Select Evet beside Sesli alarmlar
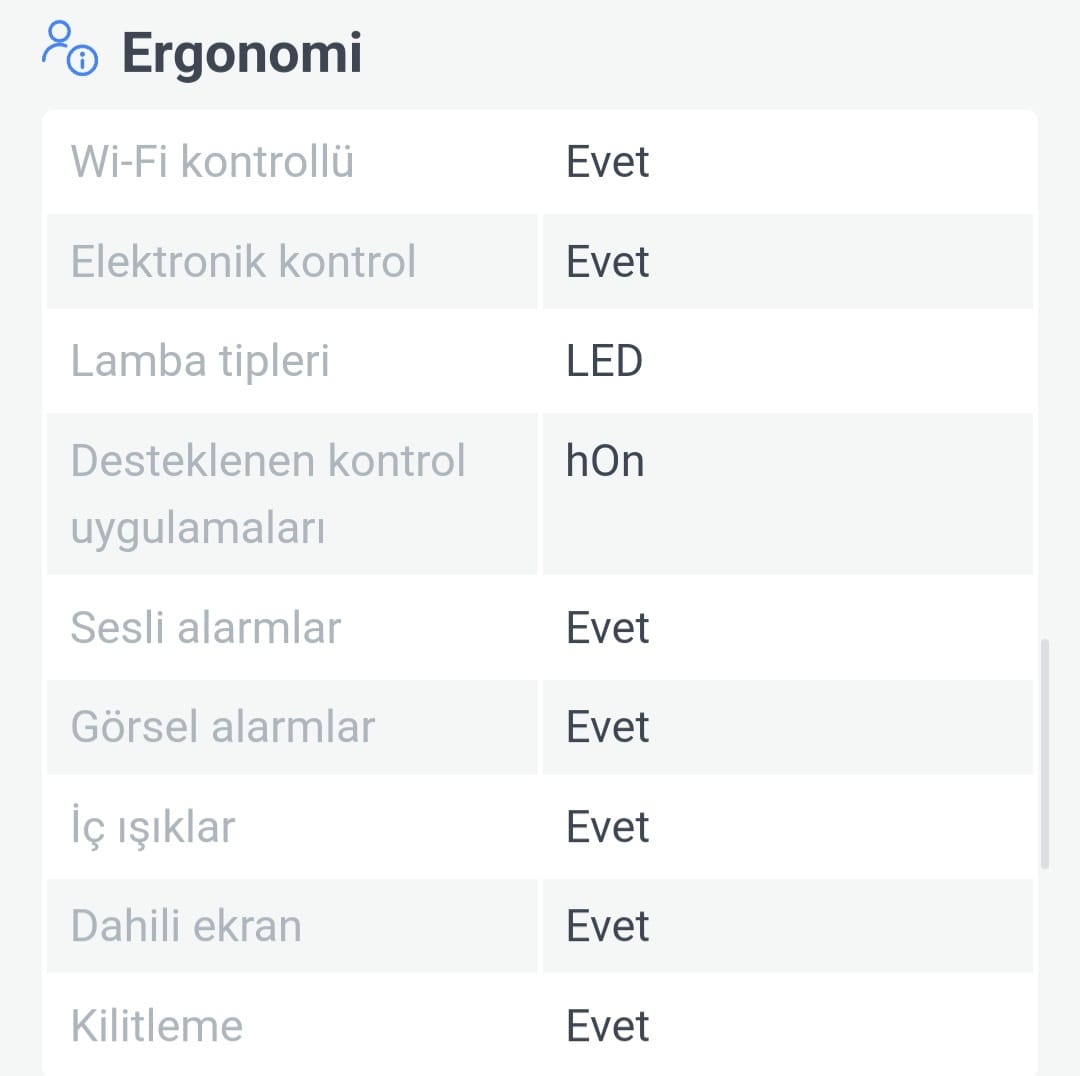This screenshot has width=1080, height=1076. [x=607, y=628]
